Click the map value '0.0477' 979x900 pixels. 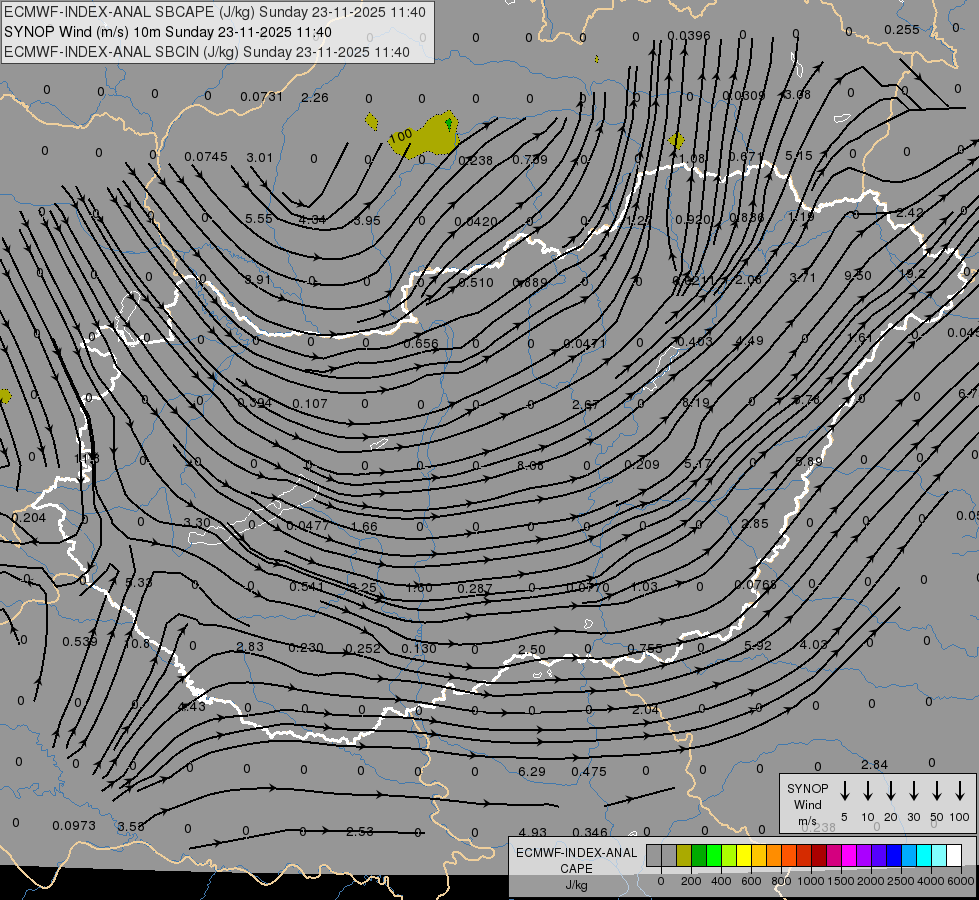coord(307,525)
